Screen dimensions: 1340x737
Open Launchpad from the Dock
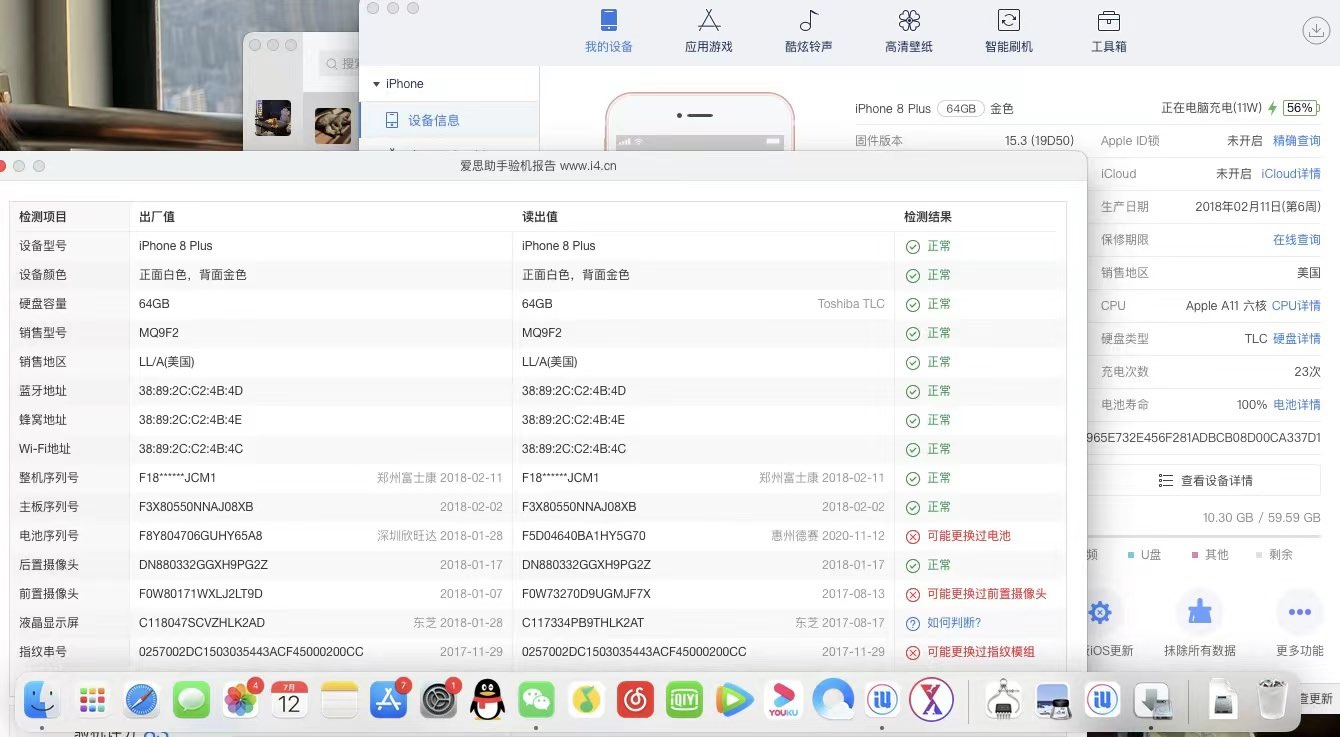(x=93, y=700)
